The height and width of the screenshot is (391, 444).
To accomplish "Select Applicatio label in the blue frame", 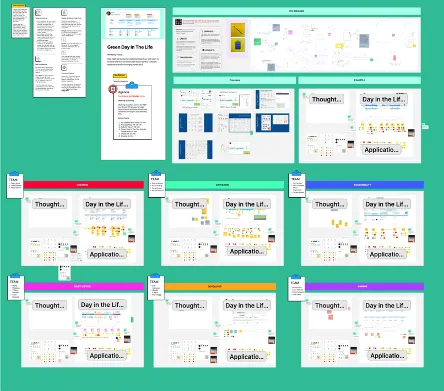I will [x=387, y=254].
